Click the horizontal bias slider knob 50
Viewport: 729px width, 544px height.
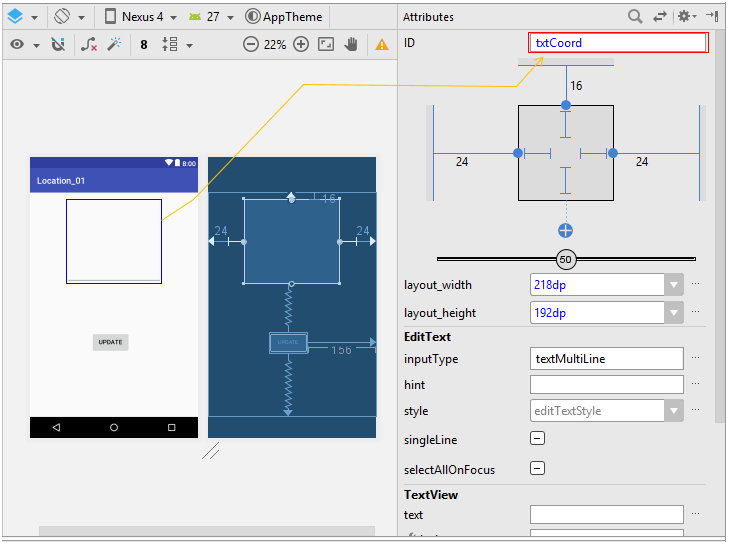coord(566,259)
